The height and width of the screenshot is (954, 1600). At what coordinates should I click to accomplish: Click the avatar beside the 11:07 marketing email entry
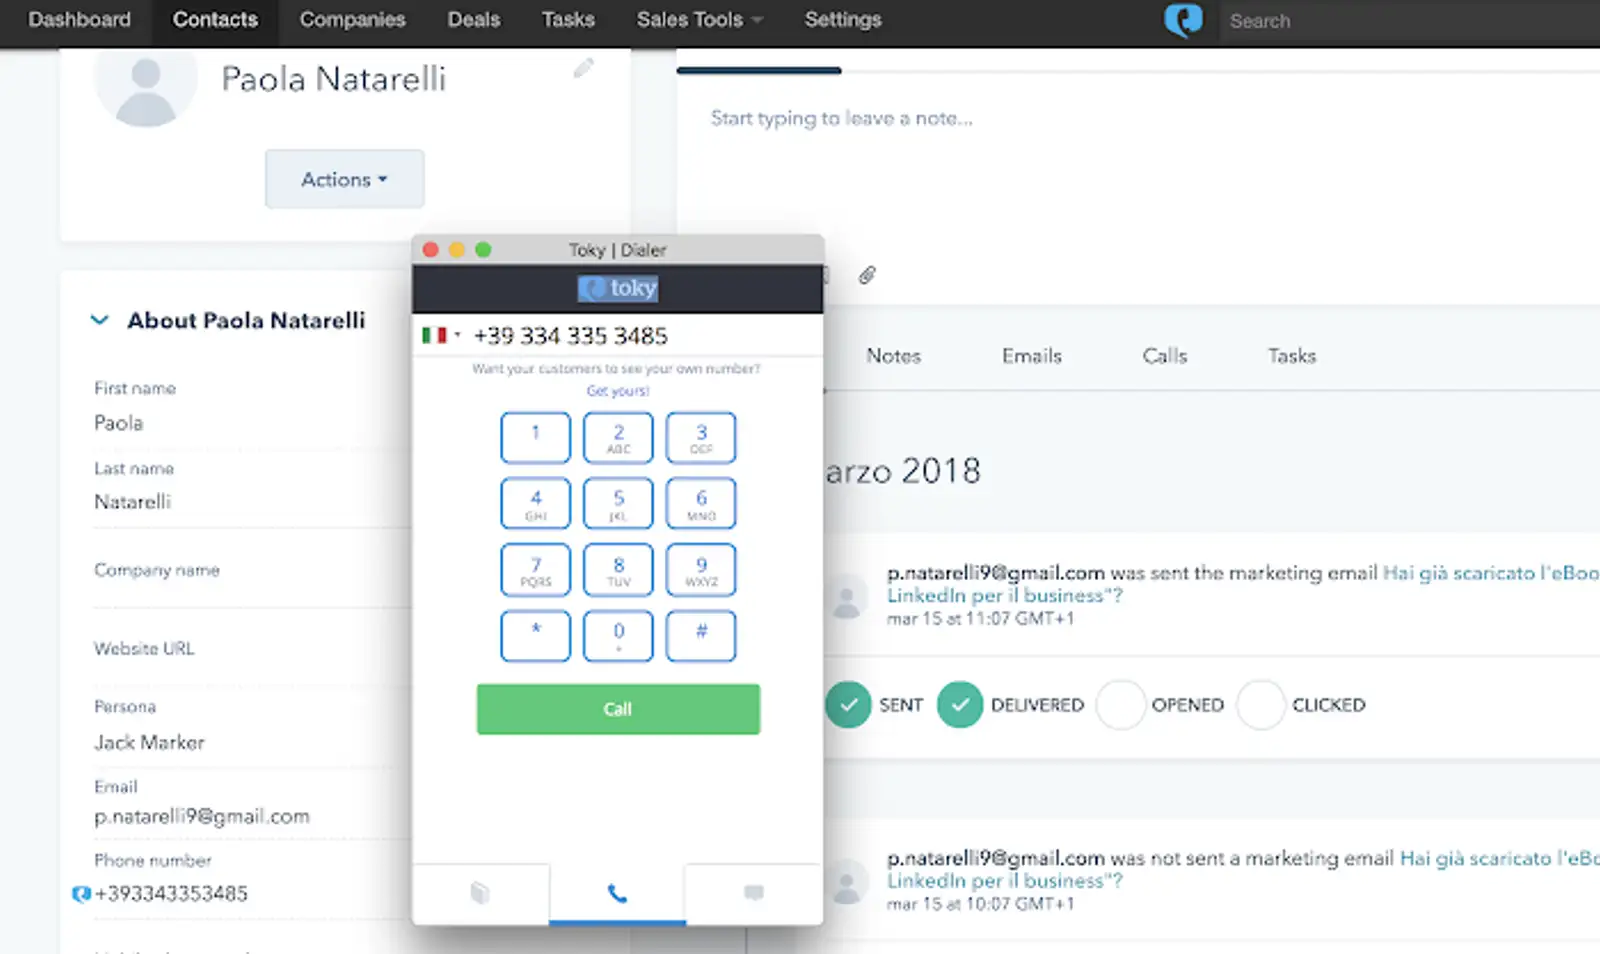846,597
